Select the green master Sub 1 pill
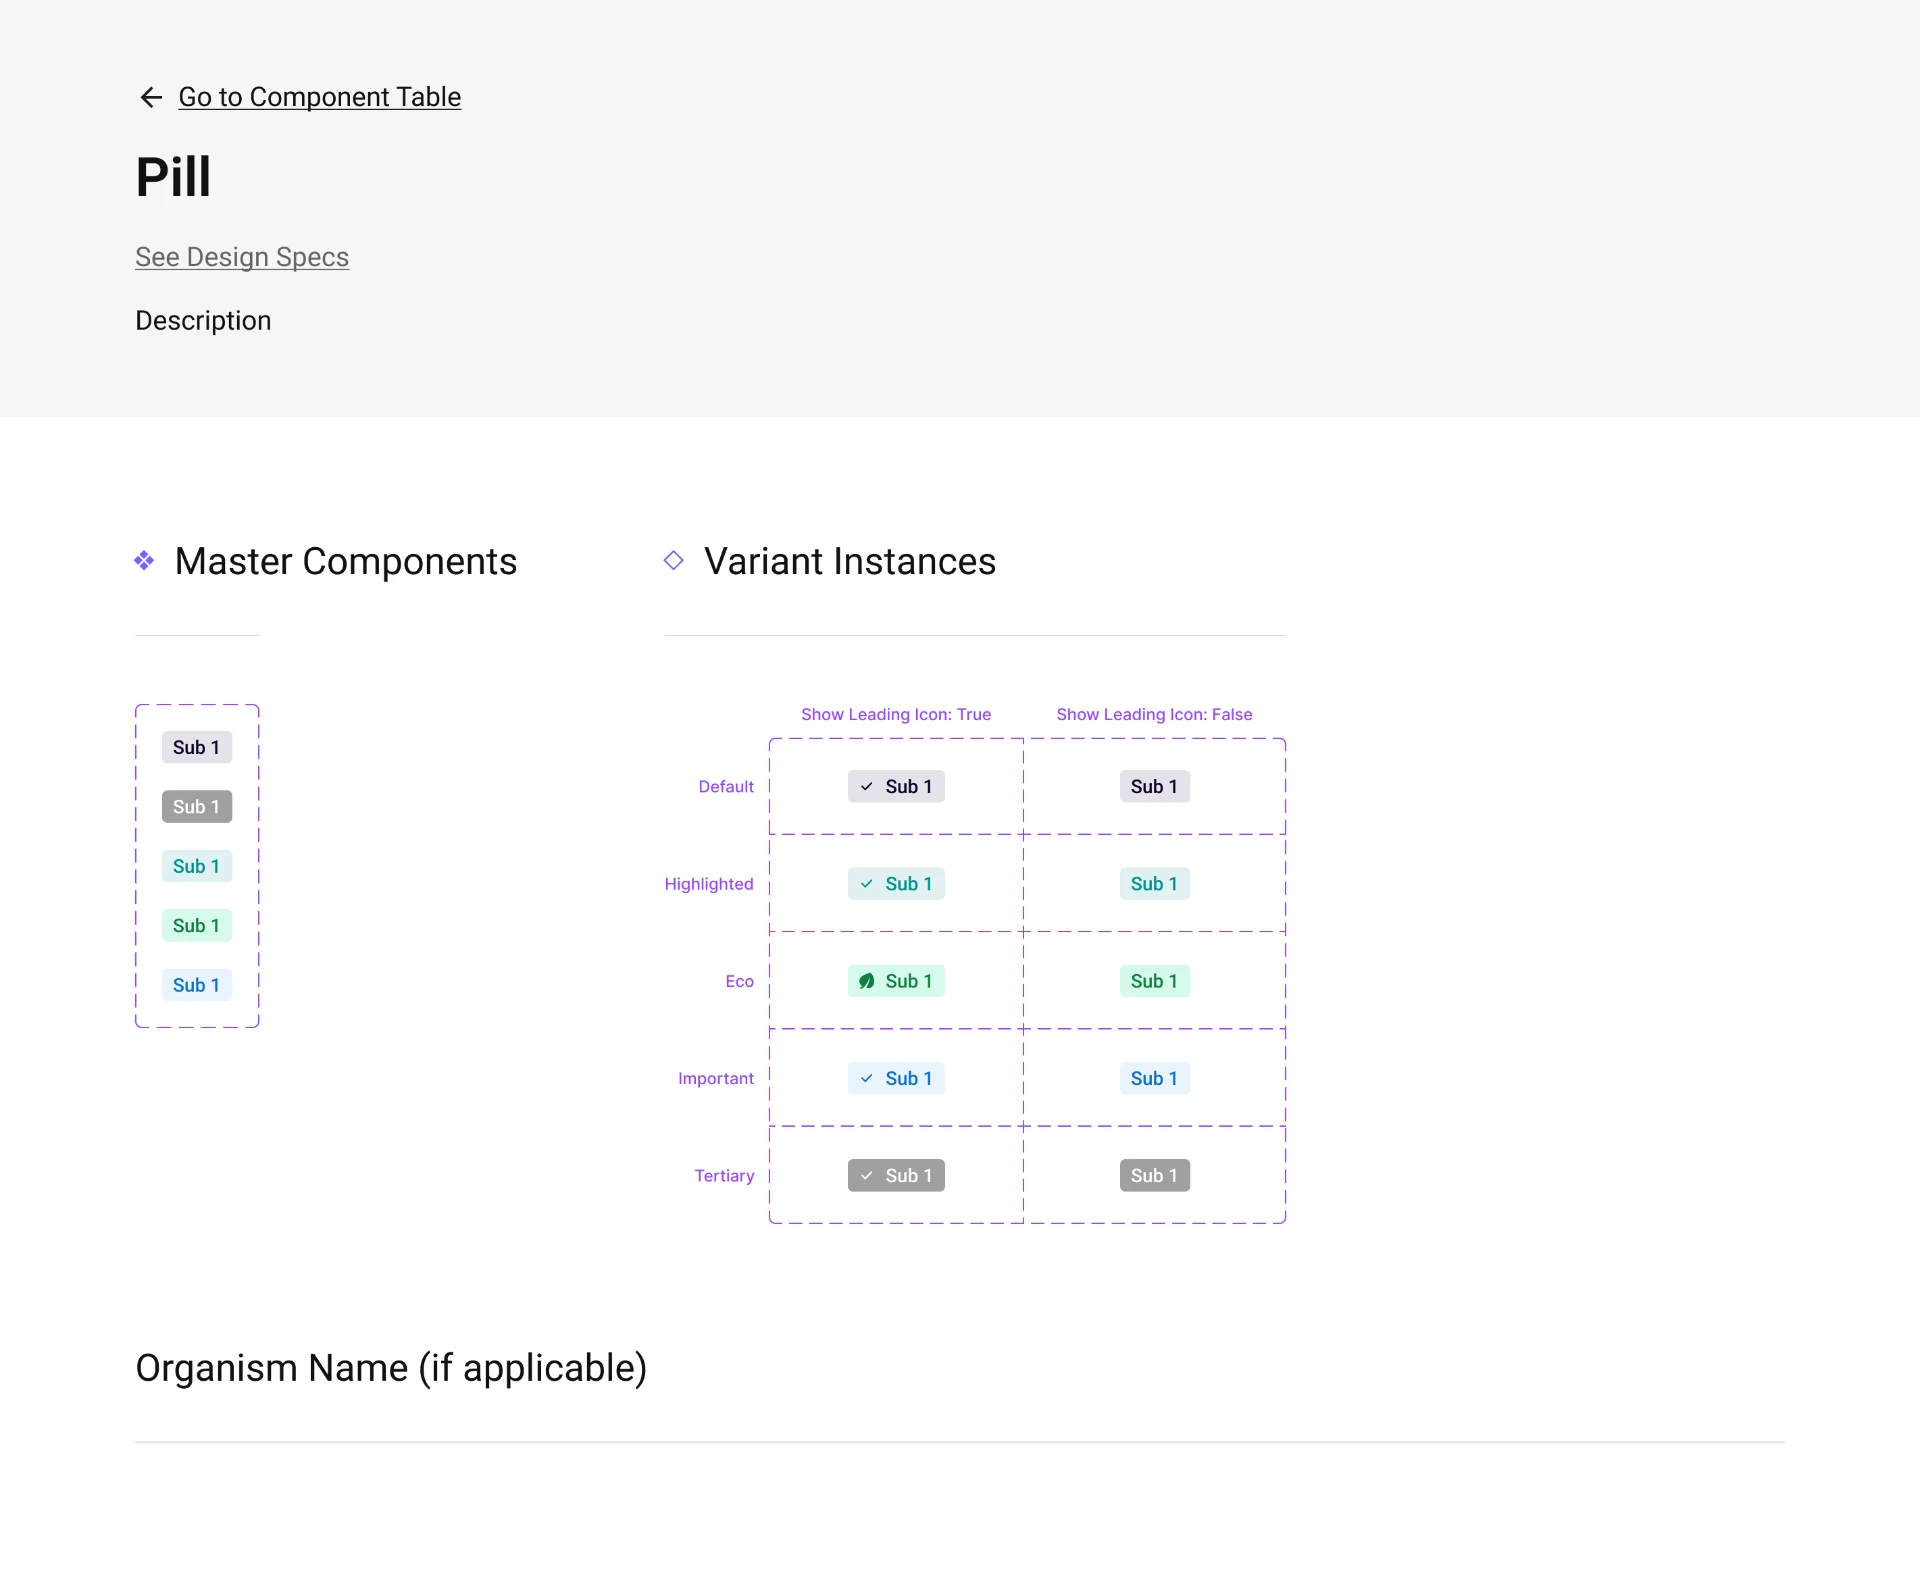 pyautogui.click(x=197, y=926)
